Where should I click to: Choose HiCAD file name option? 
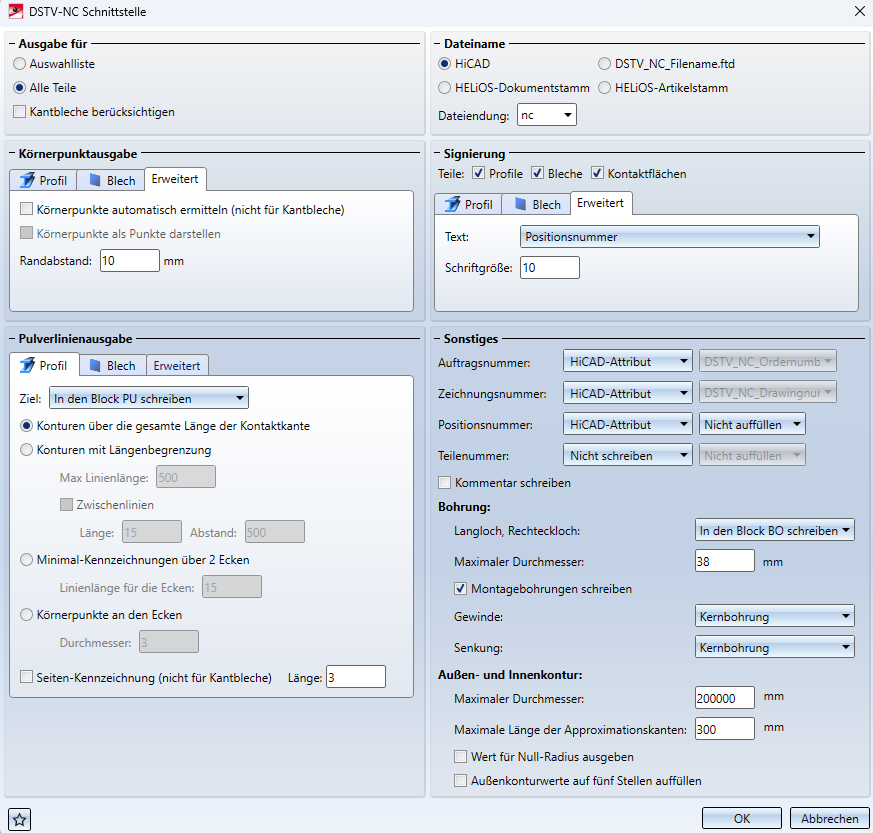[x=444, y=64]
